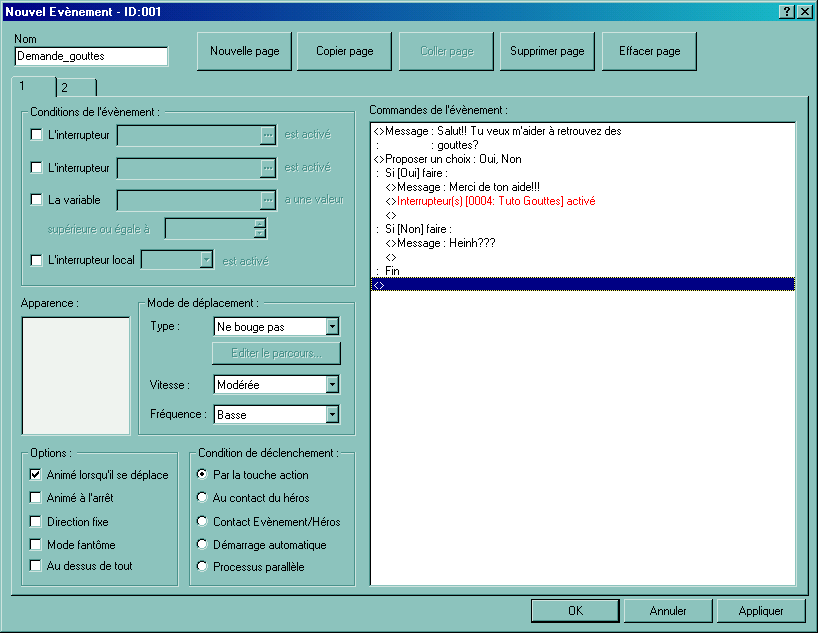Select Au contact du héros trigger
Screen dimensions: 818x633
(203, 498)
